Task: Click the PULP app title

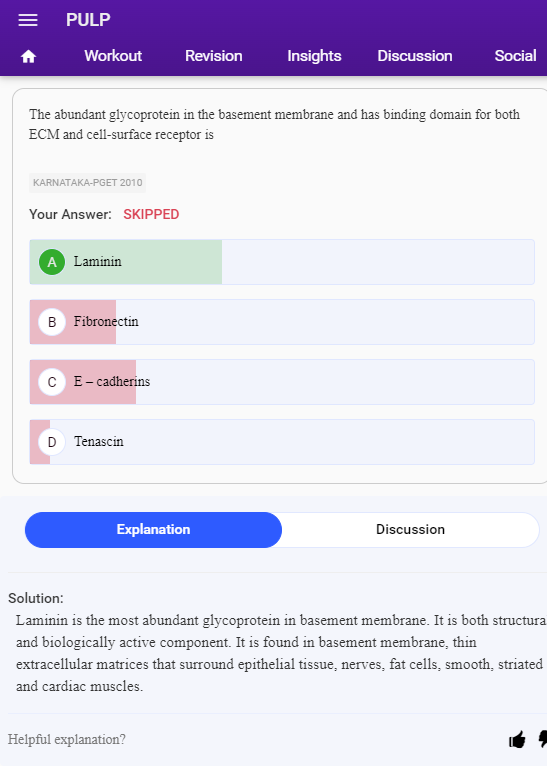Action: point(88,20)
